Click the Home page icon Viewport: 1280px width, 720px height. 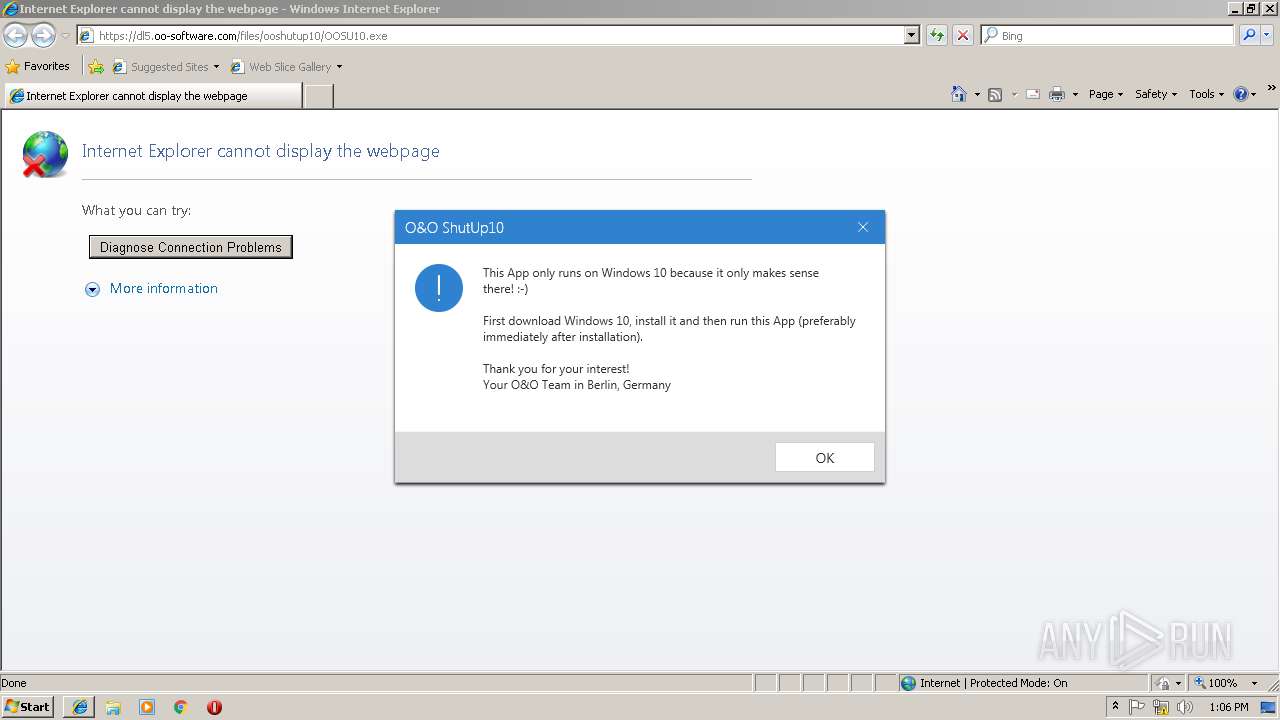click(x=958, y=94)
